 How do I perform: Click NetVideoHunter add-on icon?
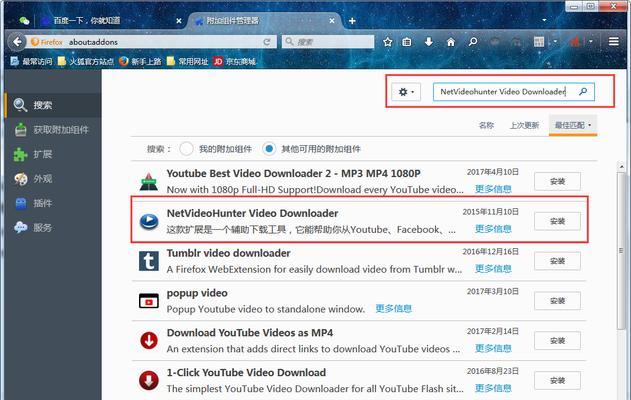coord(149,221)
